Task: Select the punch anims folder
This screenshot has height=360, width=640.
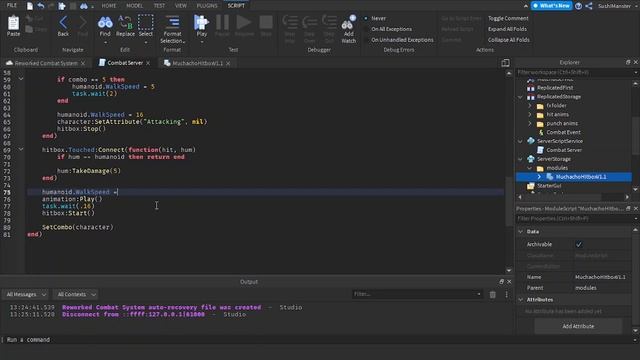Action: coord(562,123)
